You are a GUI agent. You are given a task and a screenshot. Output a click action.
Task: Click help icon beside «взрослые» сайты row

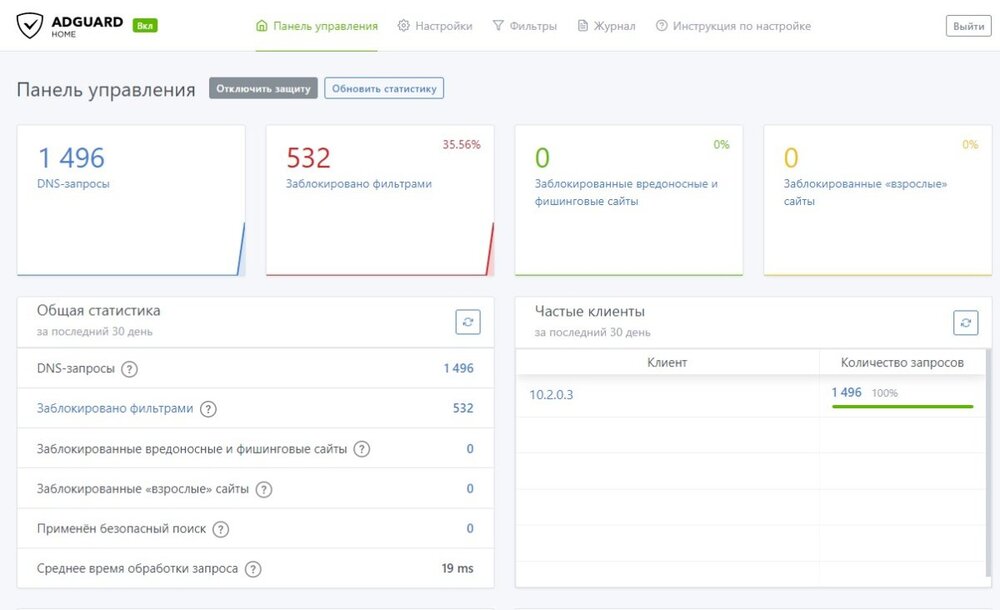[263, 489]
